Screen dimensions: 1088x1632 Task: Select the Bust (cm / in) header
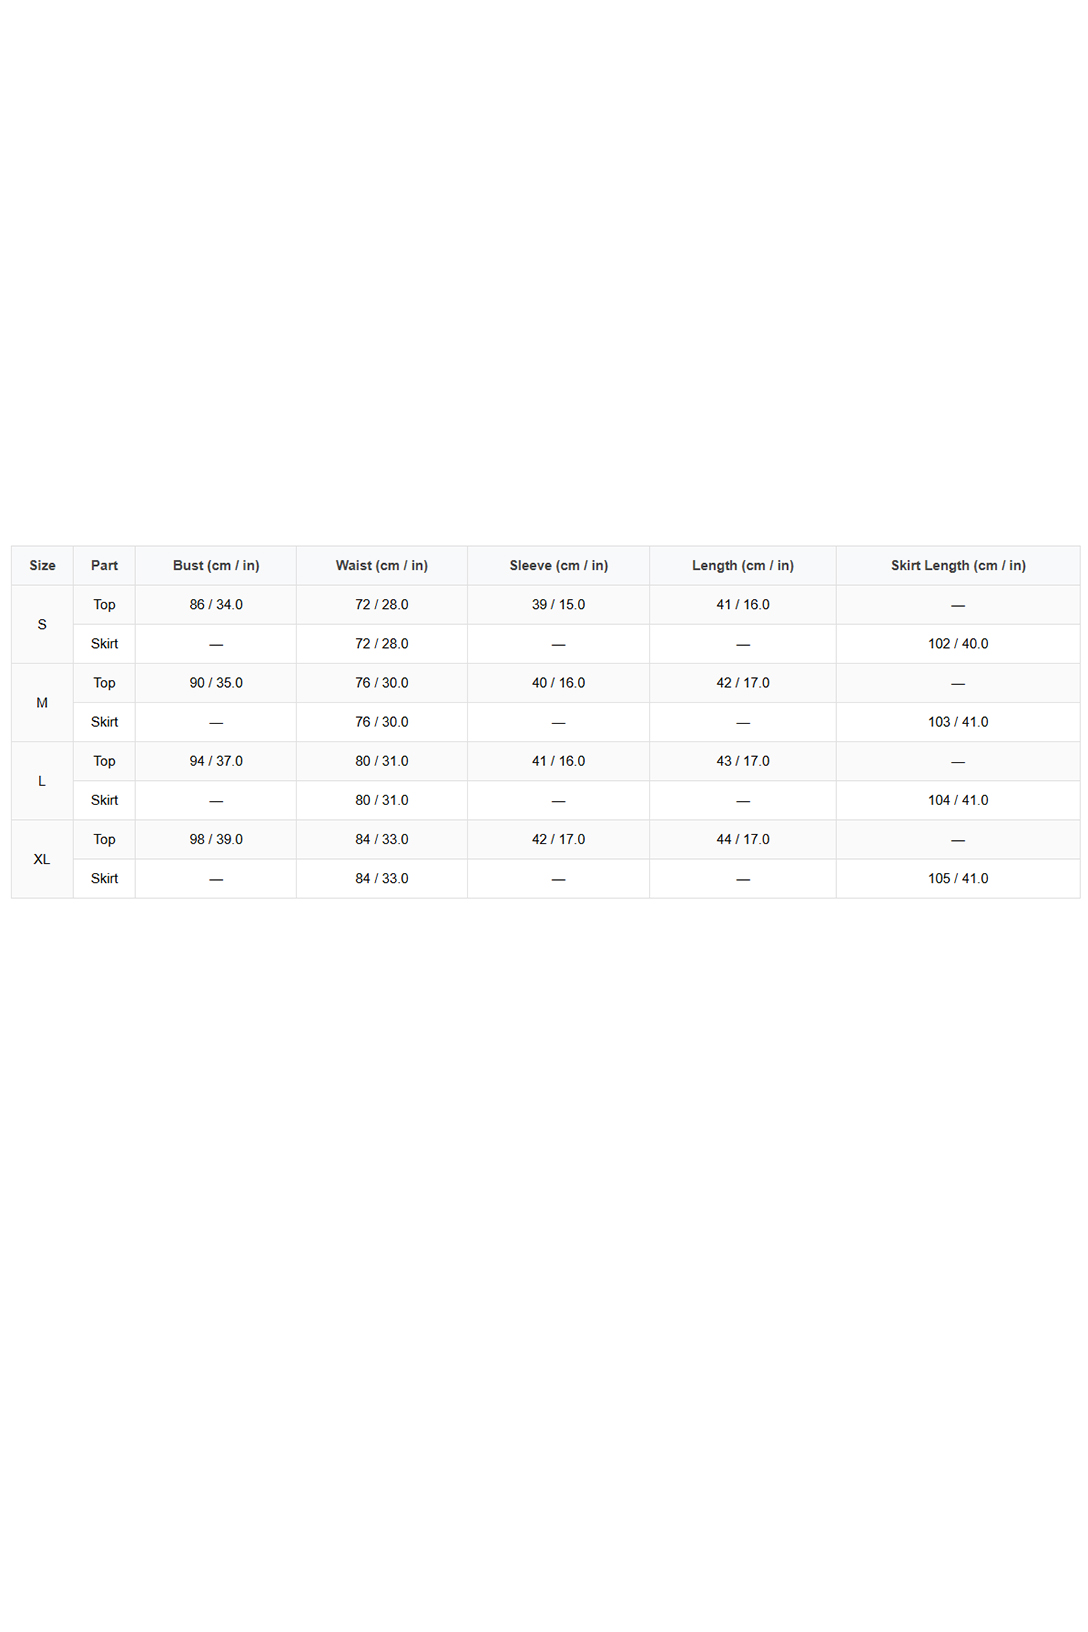pyautogui.click(x=216, y=565)
